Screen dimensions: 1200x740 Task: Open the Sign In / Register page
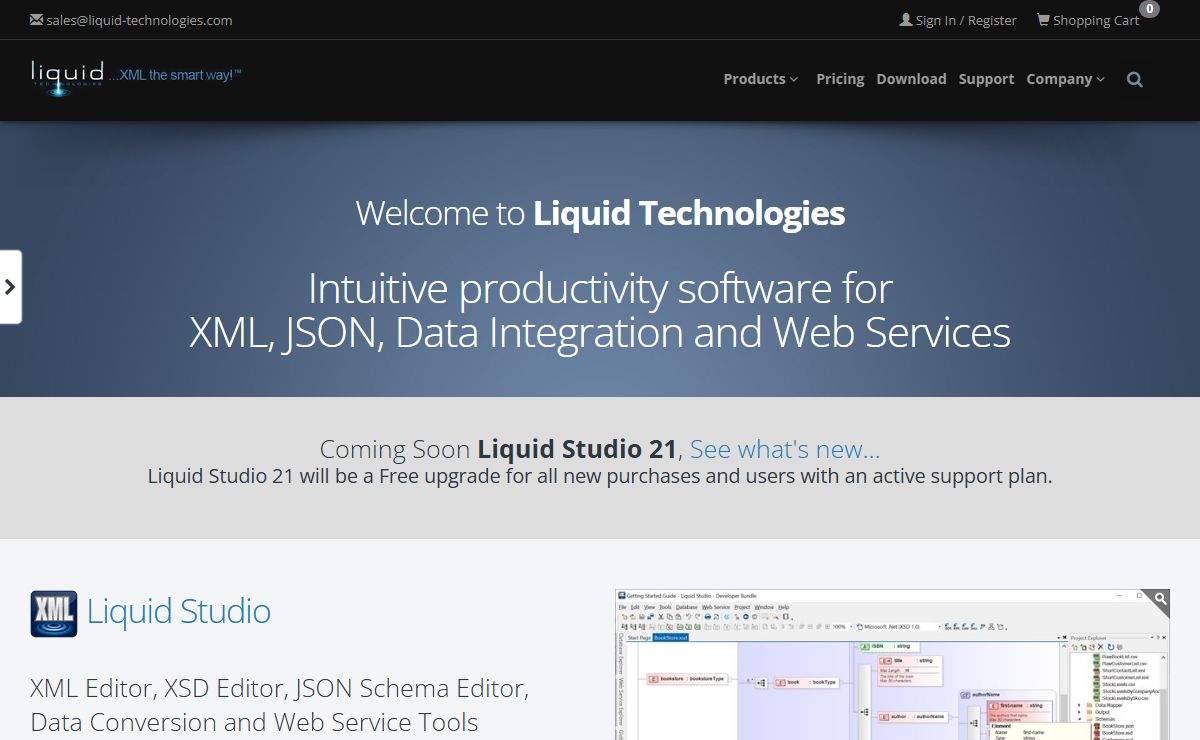pyautogui.click(x=958, y=20)
